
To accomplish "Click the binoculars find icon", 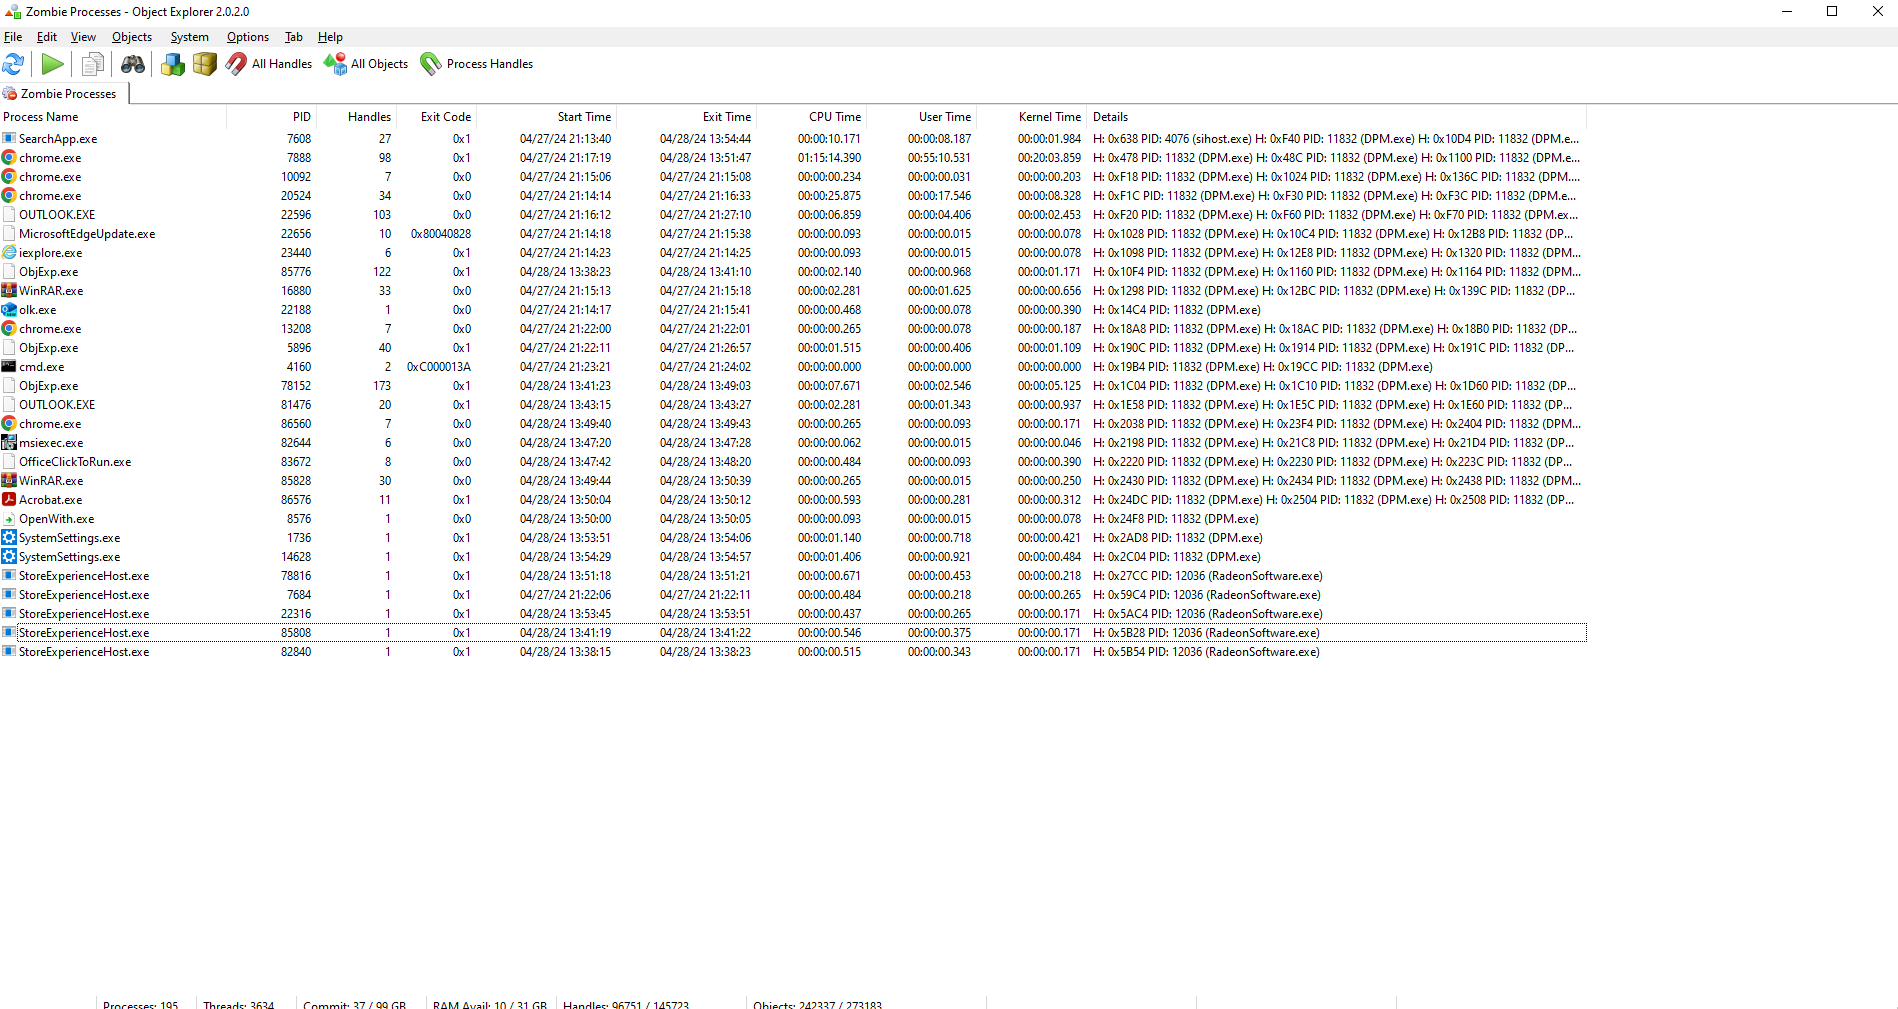I will coord(132,64).
